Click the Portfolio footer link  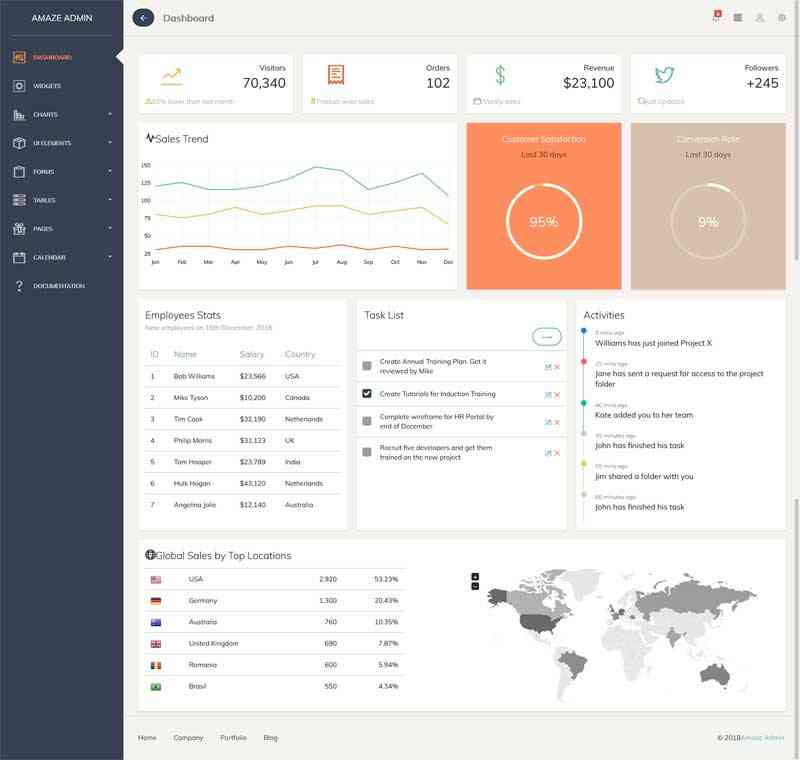click(233, 738)
